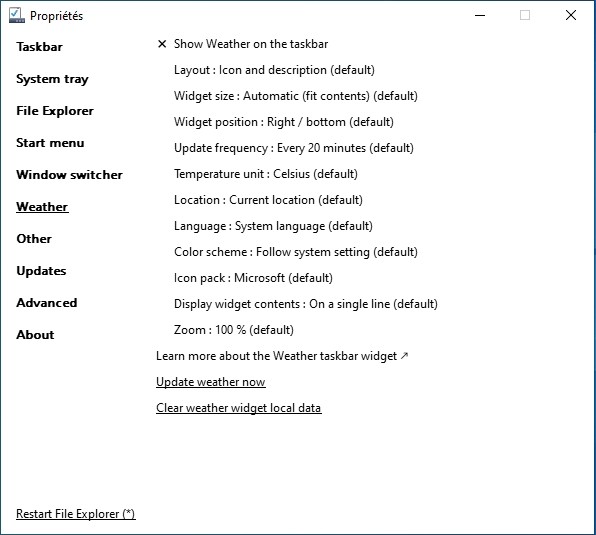596x535 pixels.
Task: Open the Taskbar settings section
Action: [40, 47]
